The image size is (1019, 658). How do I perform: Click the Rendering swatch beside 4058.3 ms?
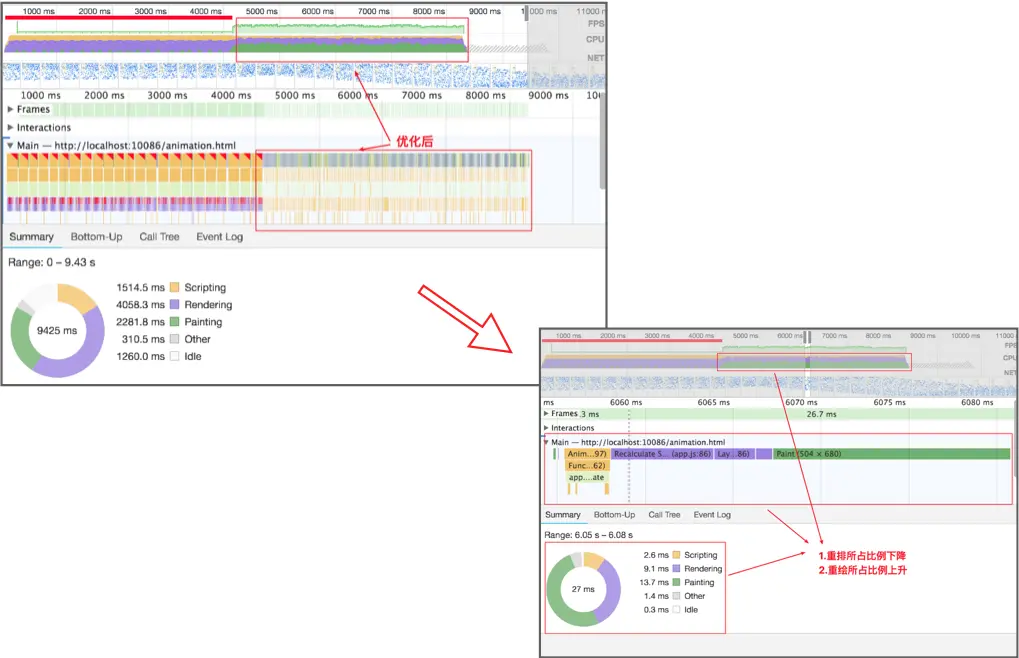pos(174,305)
